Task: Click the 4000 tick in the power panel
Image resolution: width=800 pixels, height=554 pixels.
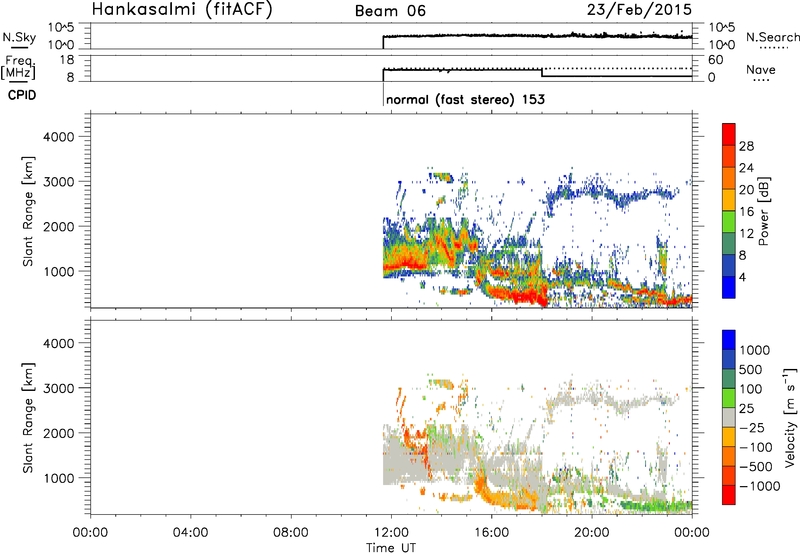Action: pos(59,137)
